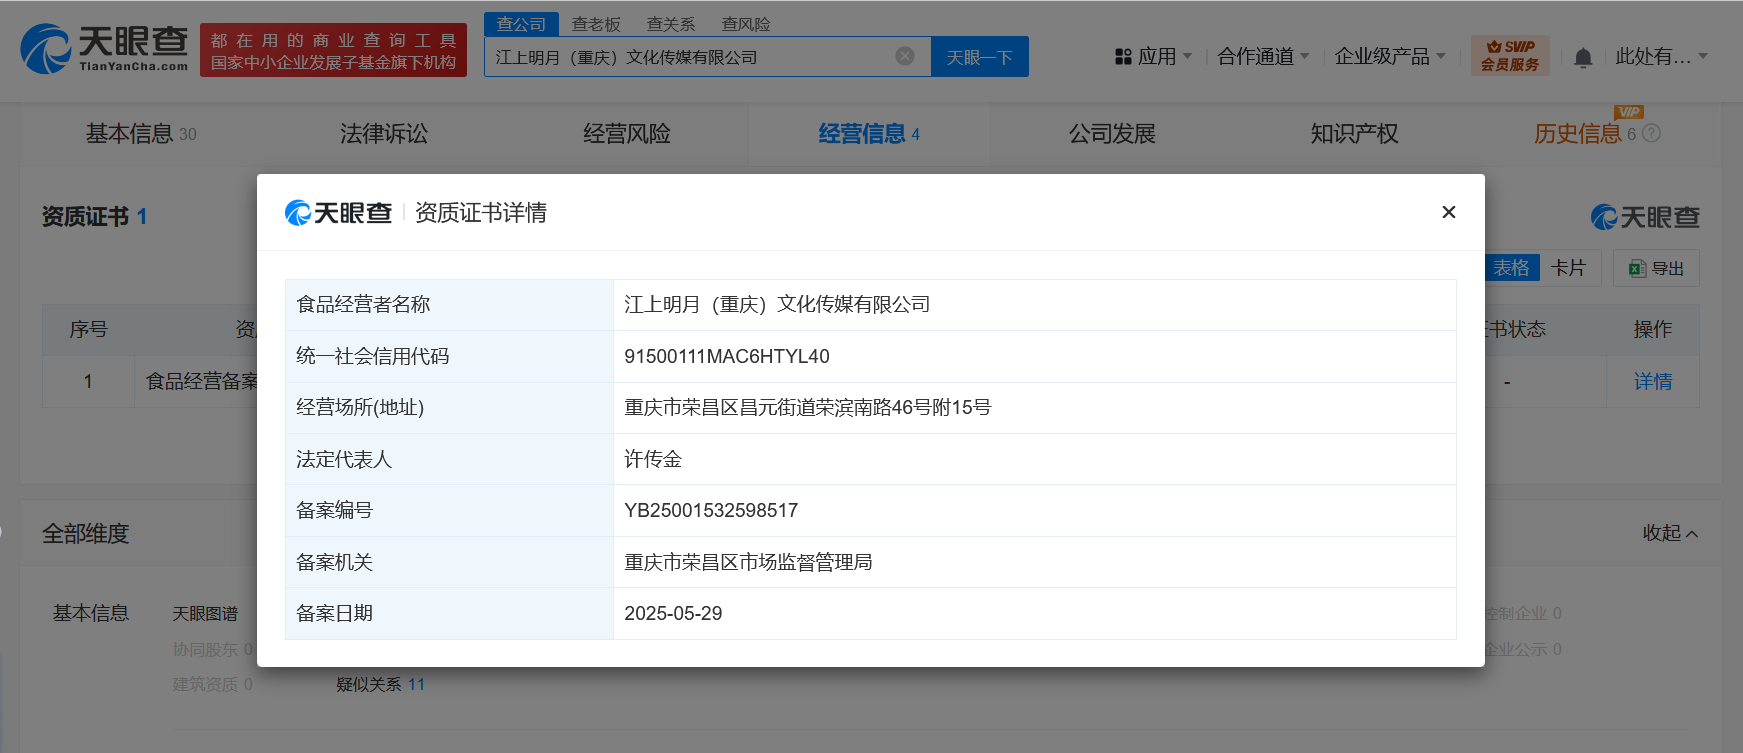Image resolution: width=1743 pixels, height=753 pixels.
Task: Click the 协同股东 0 item
Action: [212, 649]
